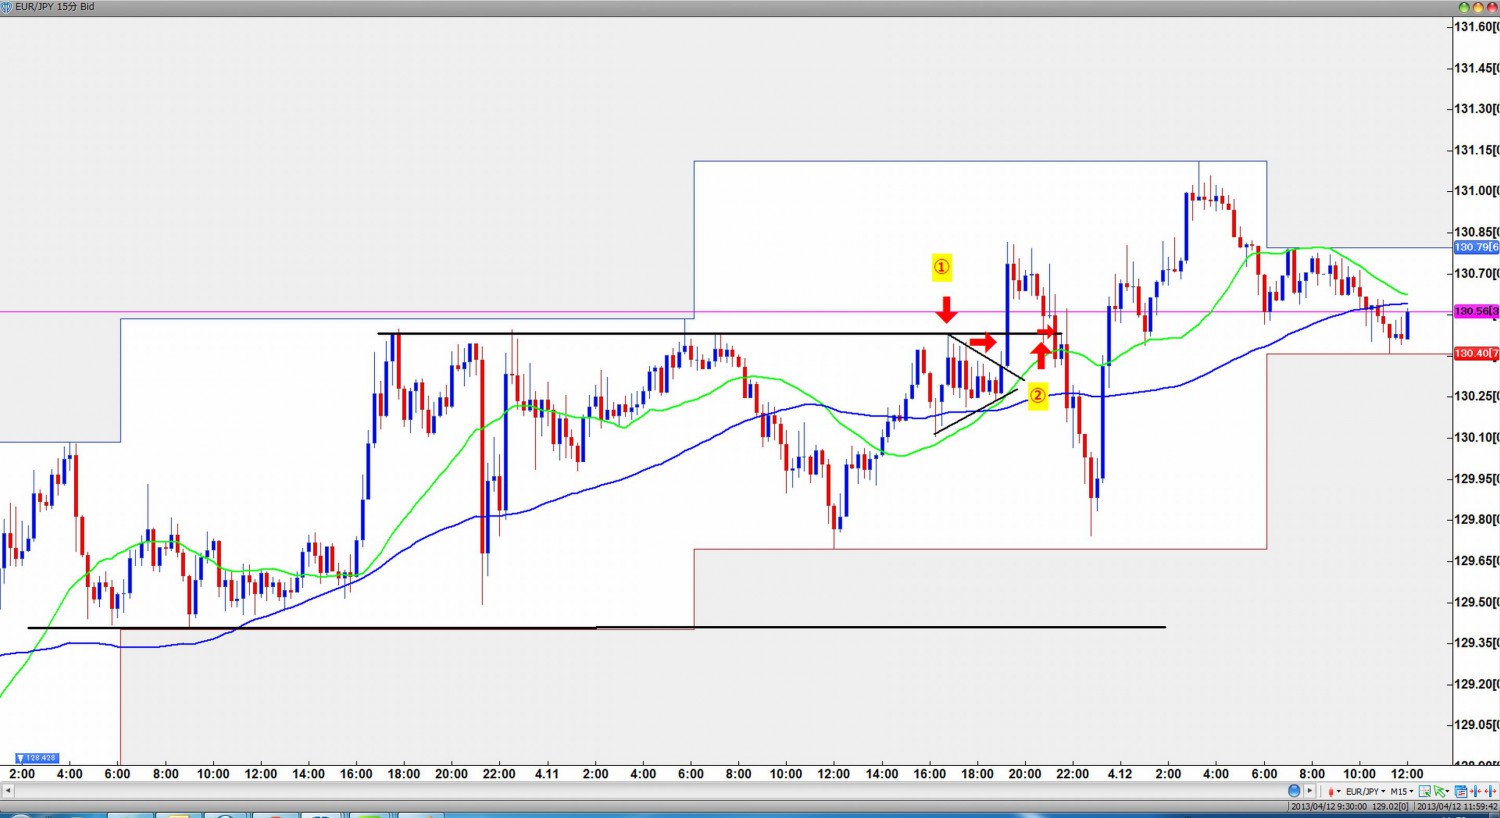Click the 129.50 label on price axis
The height and width of the screenshot is (818, 1500).
[1477, 602]
